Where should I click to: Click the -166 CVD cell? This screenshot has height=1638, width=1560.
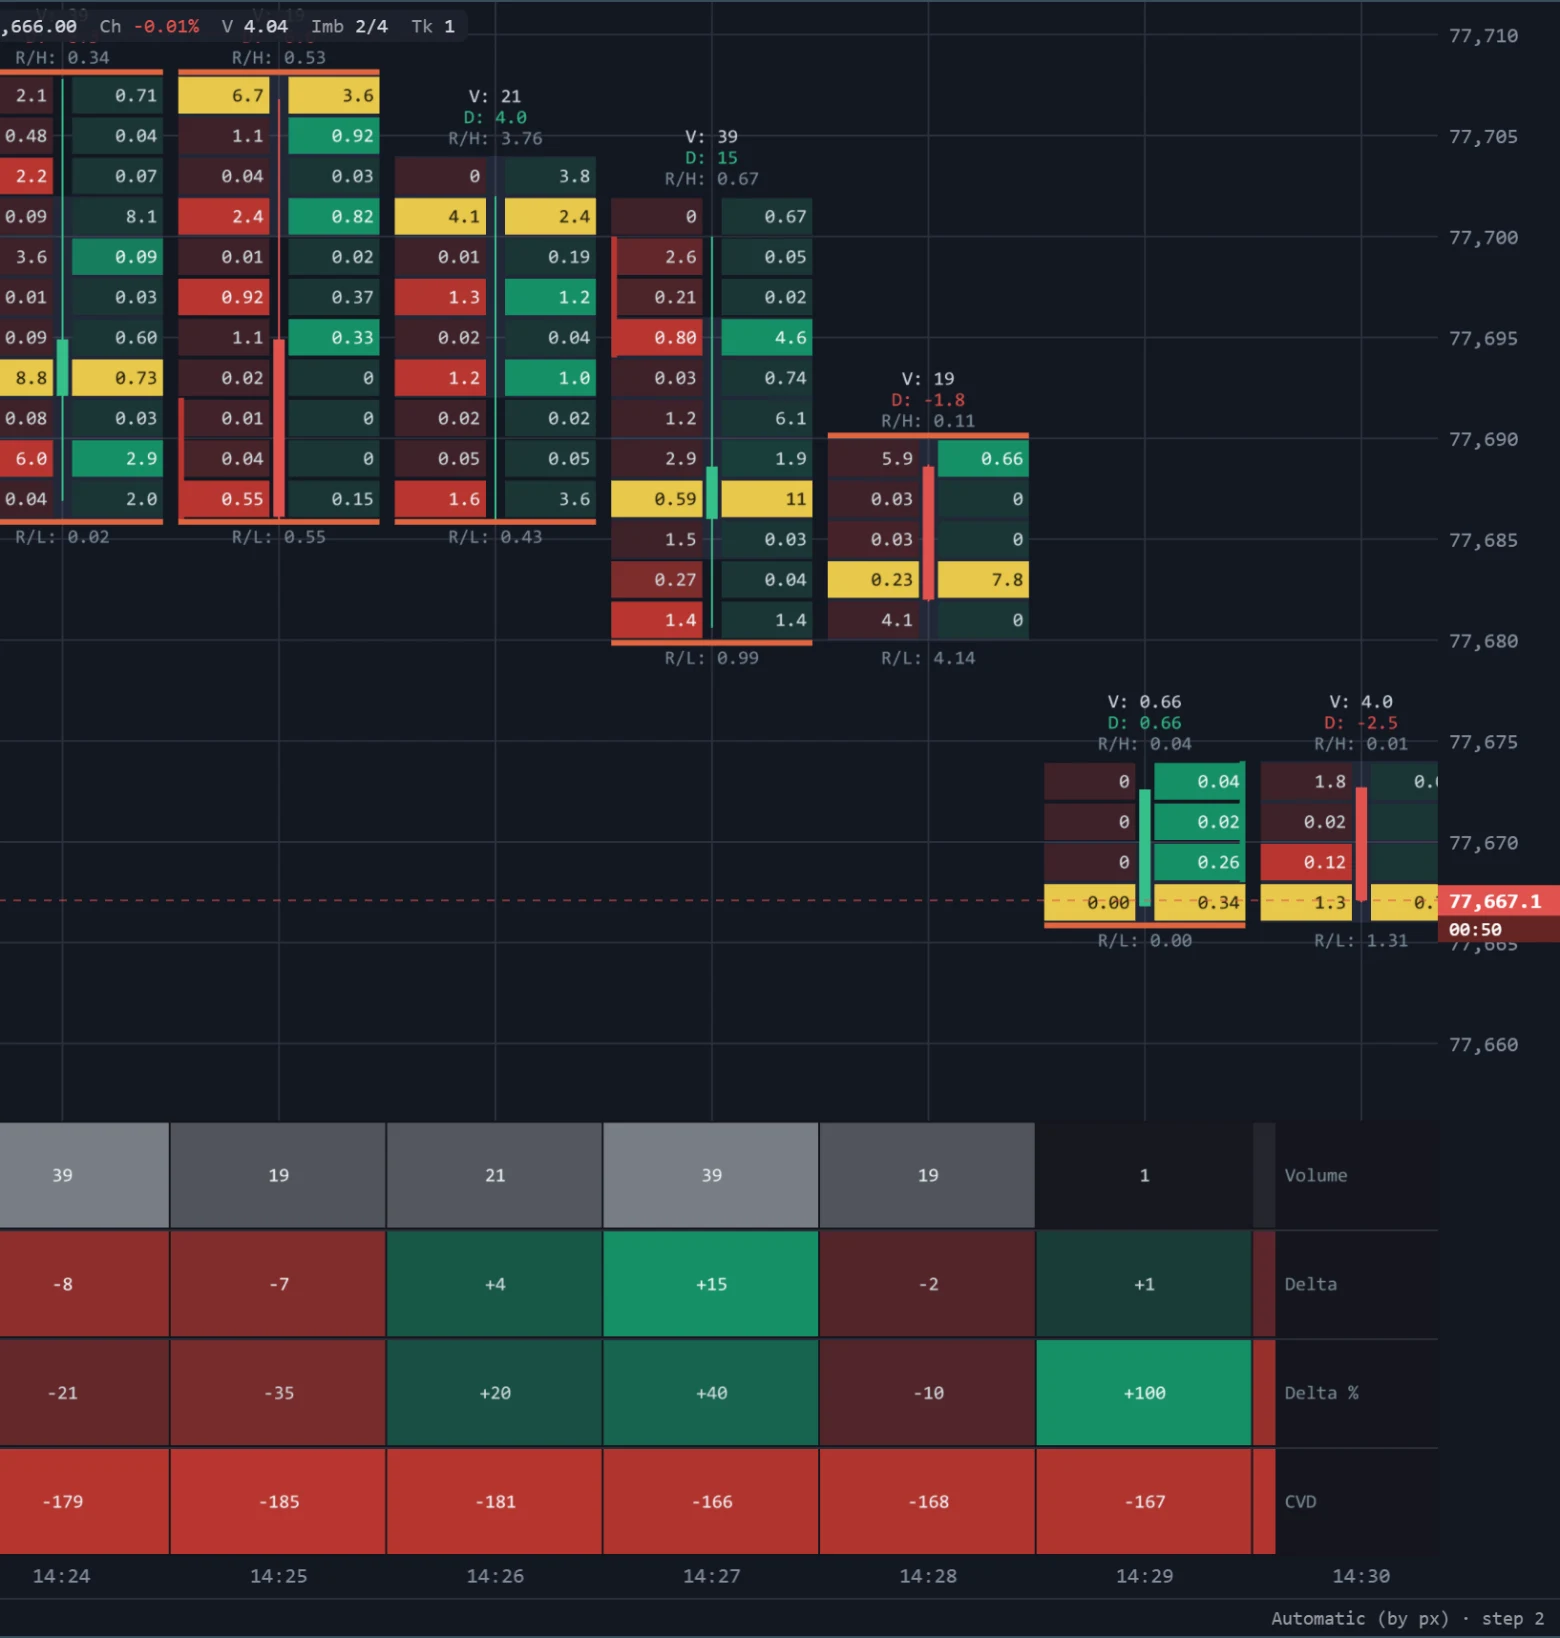click(x=711, y=1502)
